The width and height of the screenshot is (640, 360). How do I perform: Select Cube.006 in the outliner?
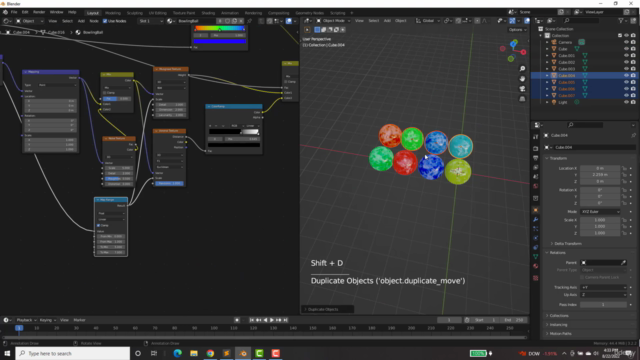coord(566,89)
